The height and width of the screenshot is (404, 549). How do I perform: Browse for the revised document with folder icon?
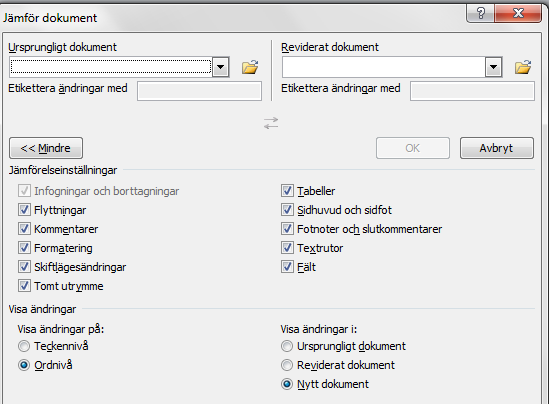click(x=523, y=67)
